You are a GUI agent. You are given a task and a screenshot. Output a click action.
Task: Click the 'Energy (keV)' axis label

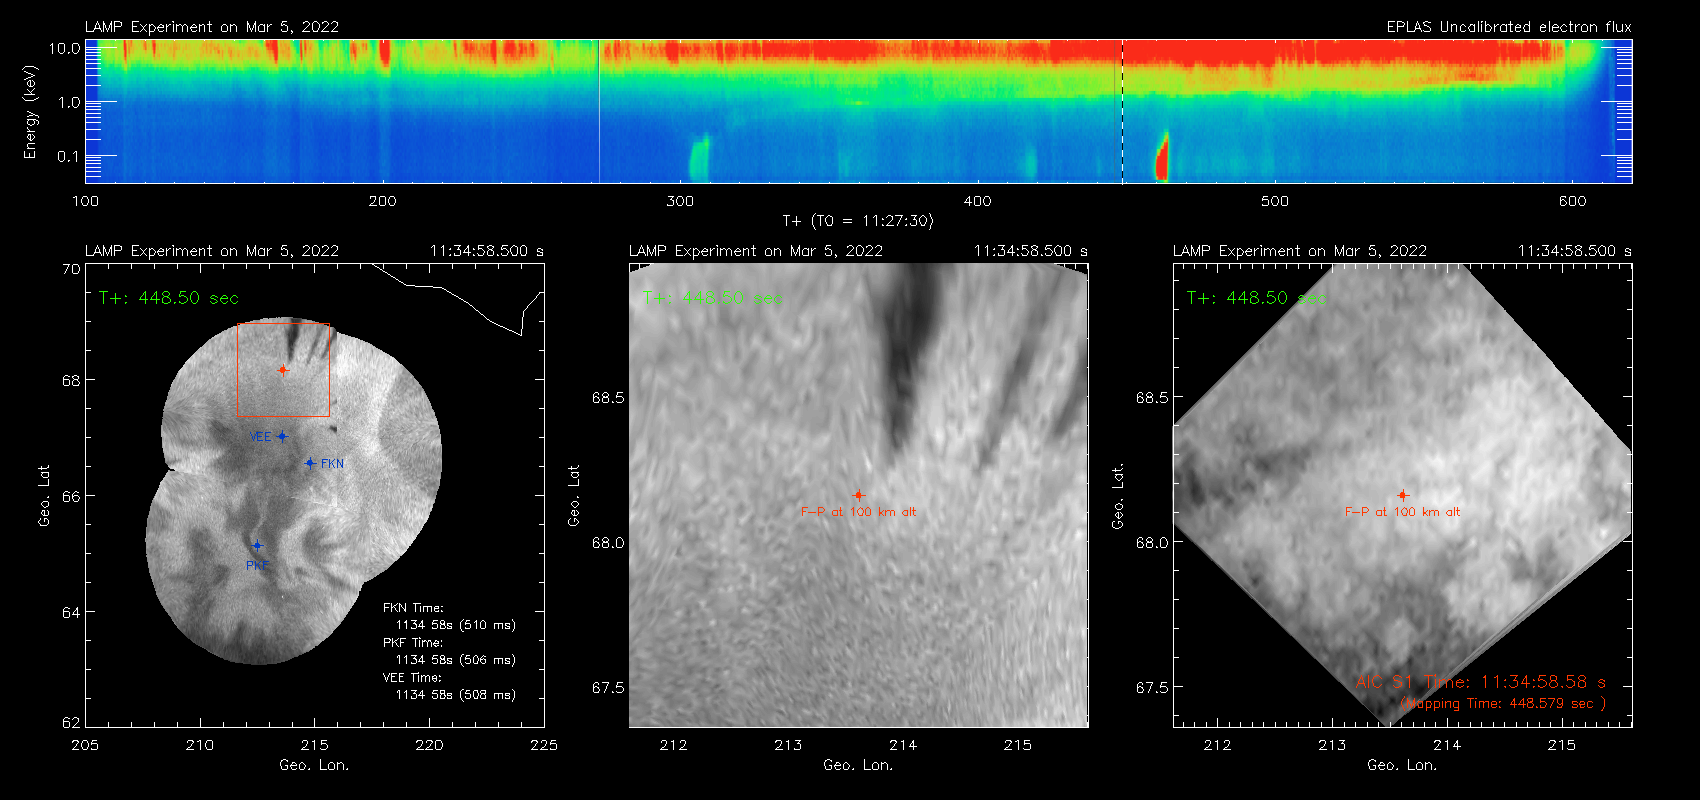click(30, 112)
